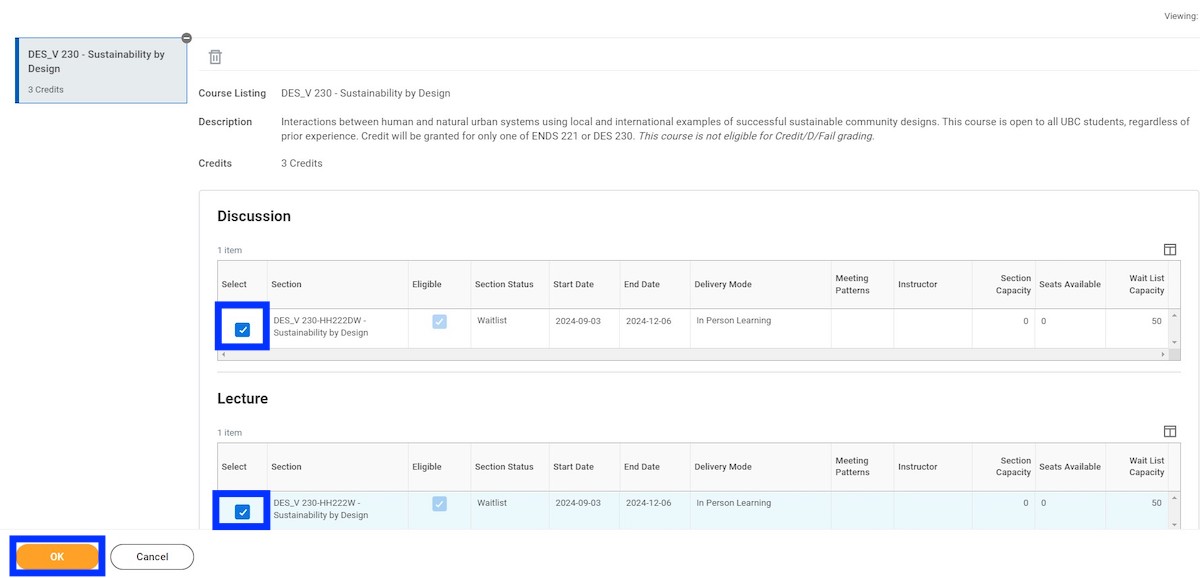Click the trash icon to delete the course
Screen dimensions: 1200x578
pyautogui.click(x=214, y=56)
